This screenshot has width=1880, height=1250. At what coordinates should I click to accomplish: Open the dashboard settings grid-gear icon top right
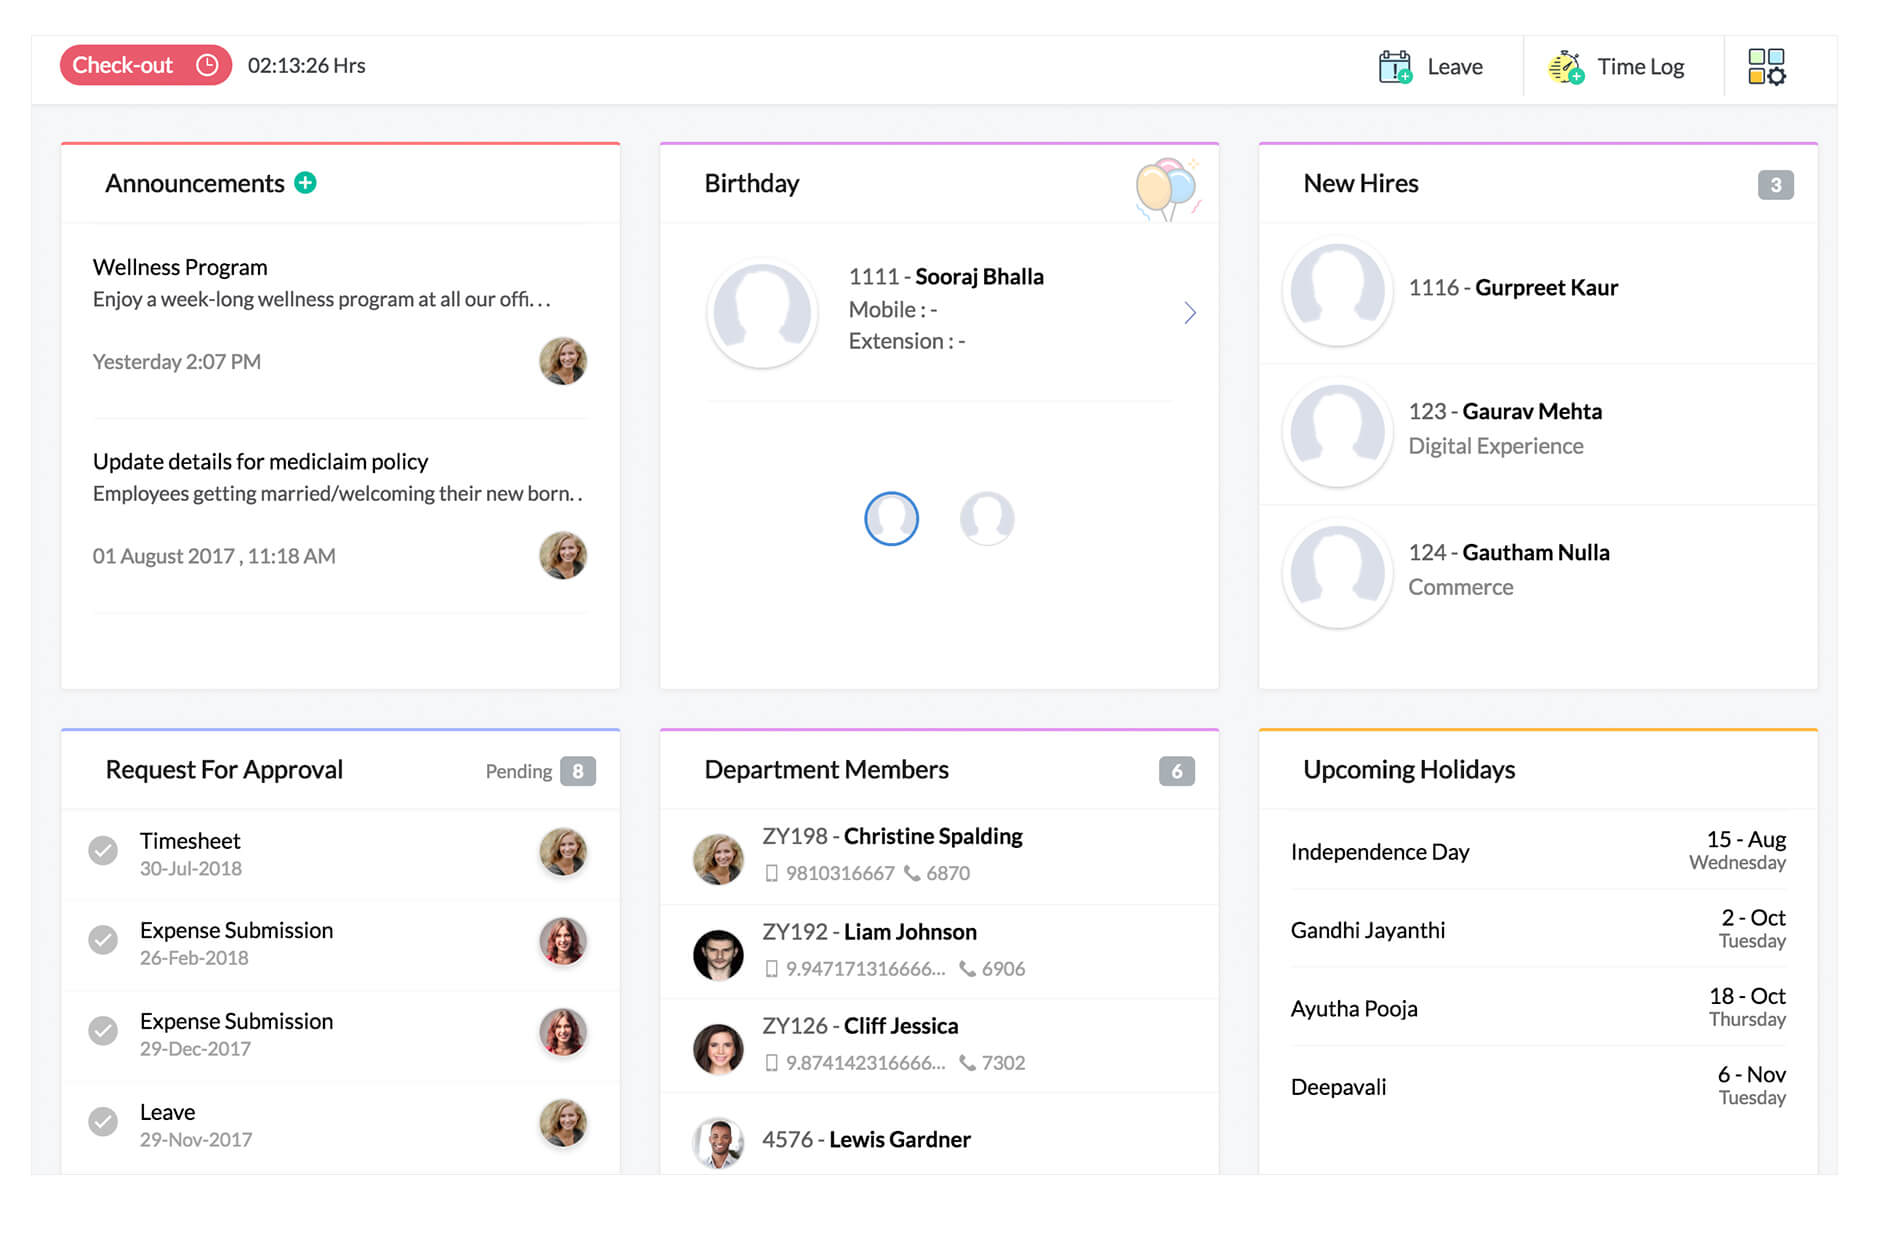1766,66
